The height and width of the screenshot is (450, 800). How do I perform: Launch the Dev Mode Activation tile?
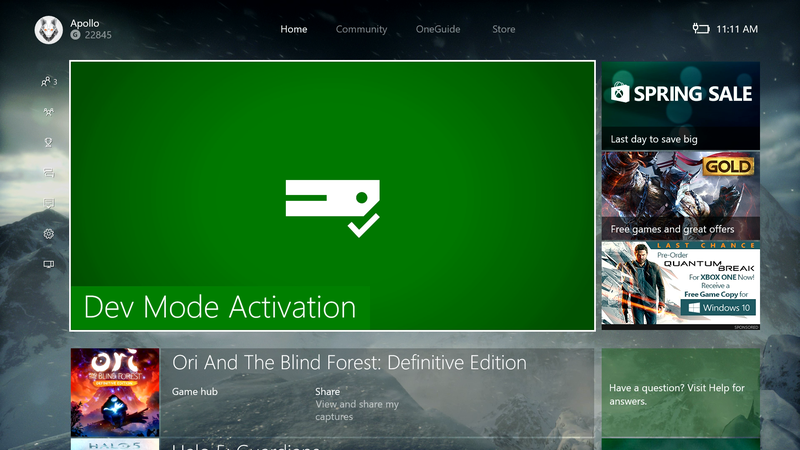click(x=332, y=196)
